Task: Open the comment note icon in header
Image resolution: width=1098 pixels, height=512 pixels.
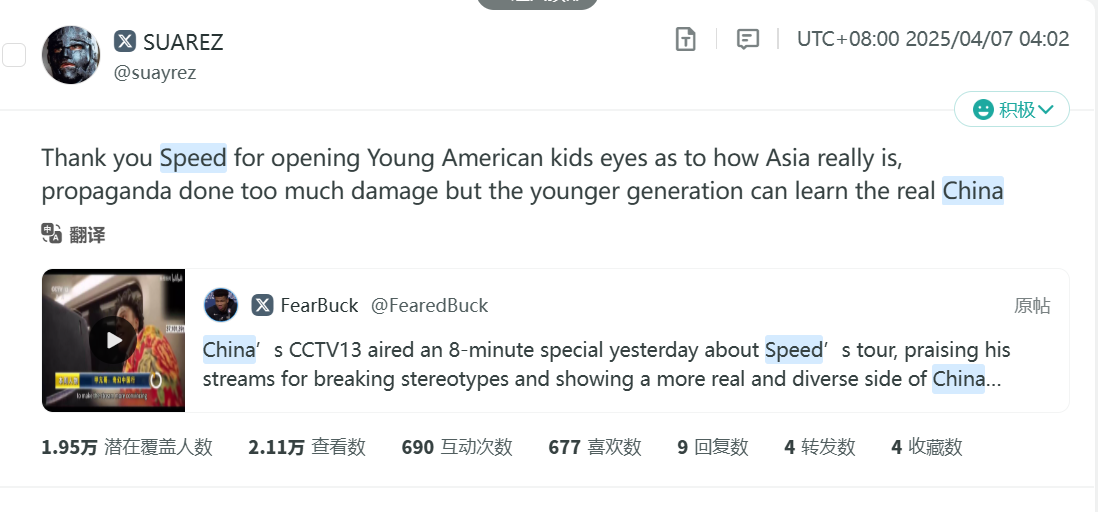Action: pyautogui.click(x=747, y=39)
